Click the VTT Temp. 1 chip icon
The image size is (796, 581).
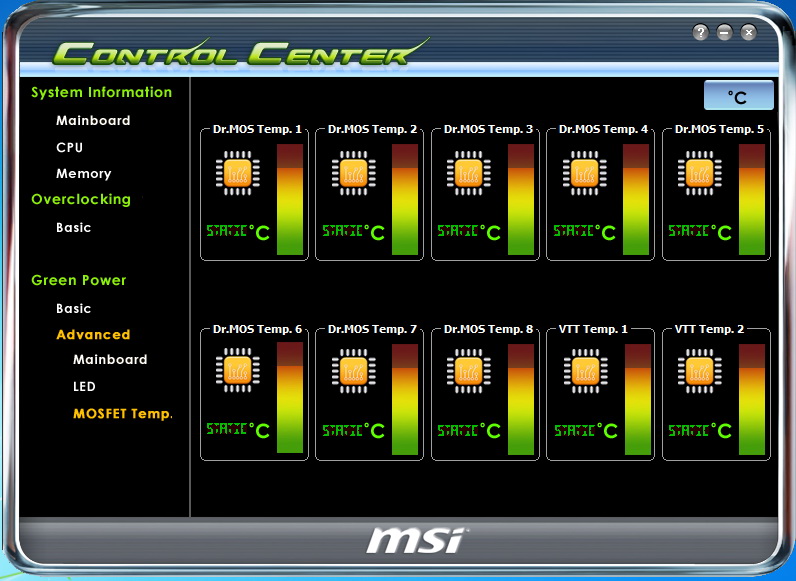click(x=583, y=372)
